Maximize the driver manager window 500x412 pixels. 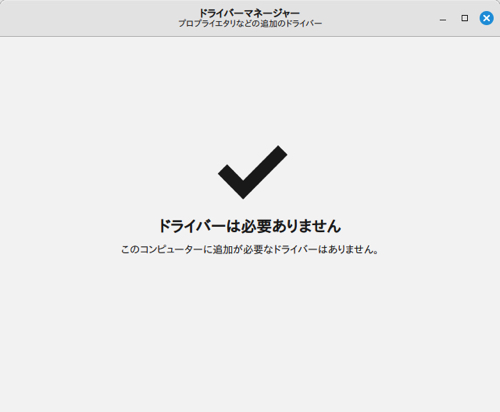coord(465,18)
